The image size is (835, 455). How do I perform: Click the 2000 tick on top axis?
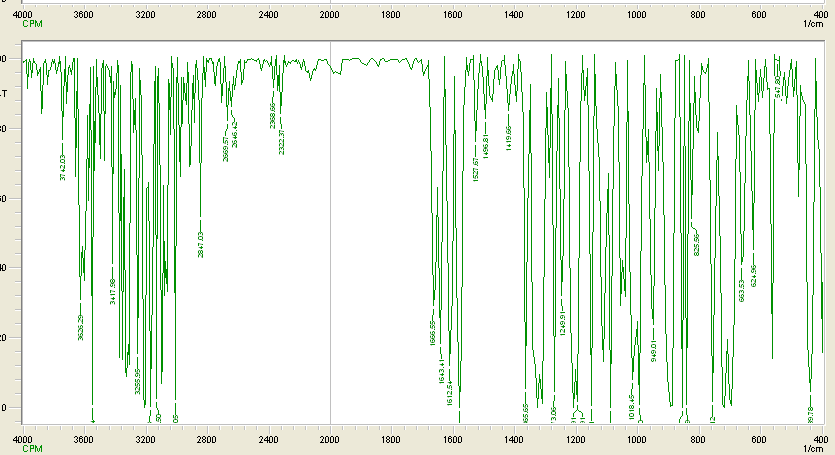tap(330, 14)
